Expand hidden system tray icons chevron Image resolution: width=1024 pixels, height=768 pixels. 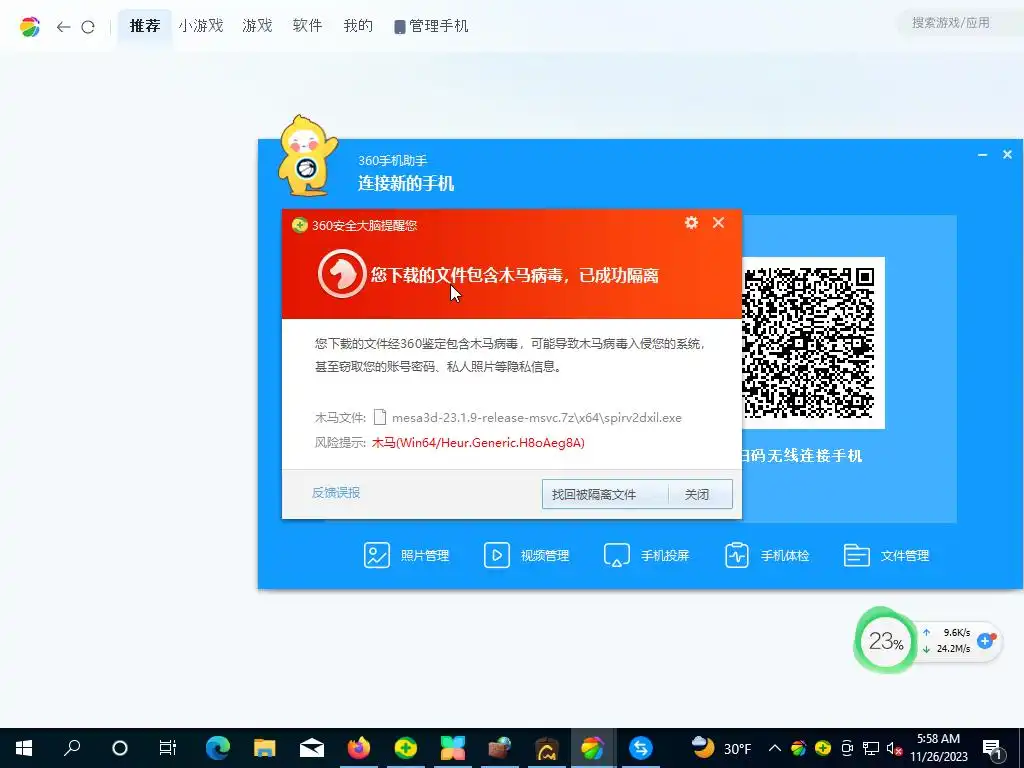tap(775, 748)
